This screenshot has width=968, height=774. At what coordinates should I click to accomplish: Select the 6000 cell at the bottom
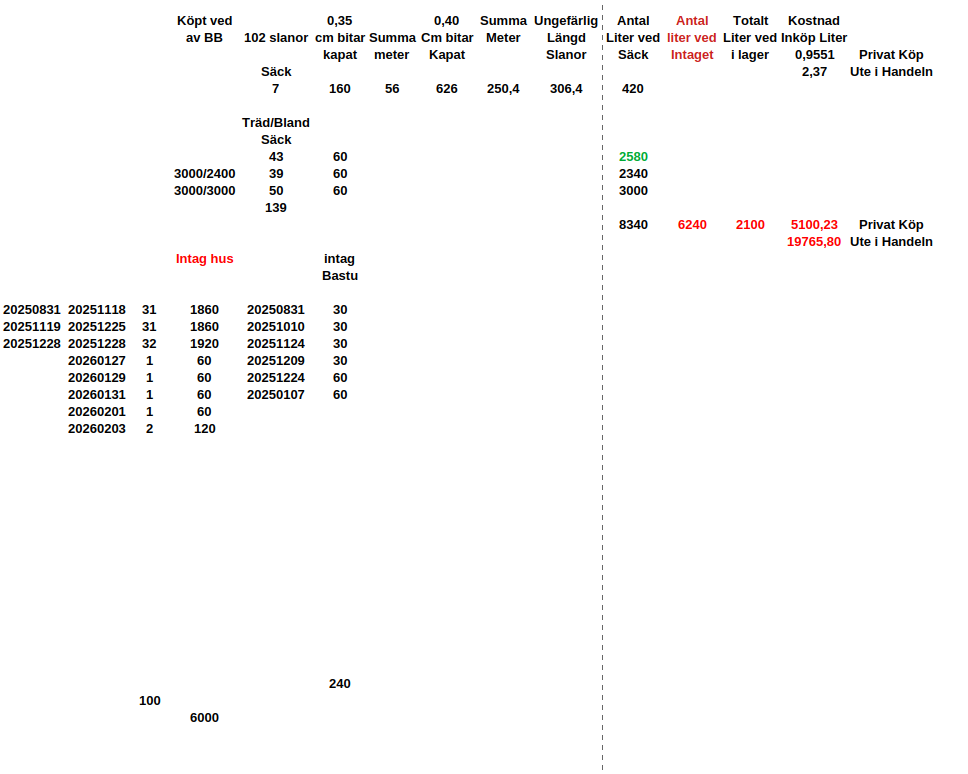pyautogui.click(x=204, y=718)
